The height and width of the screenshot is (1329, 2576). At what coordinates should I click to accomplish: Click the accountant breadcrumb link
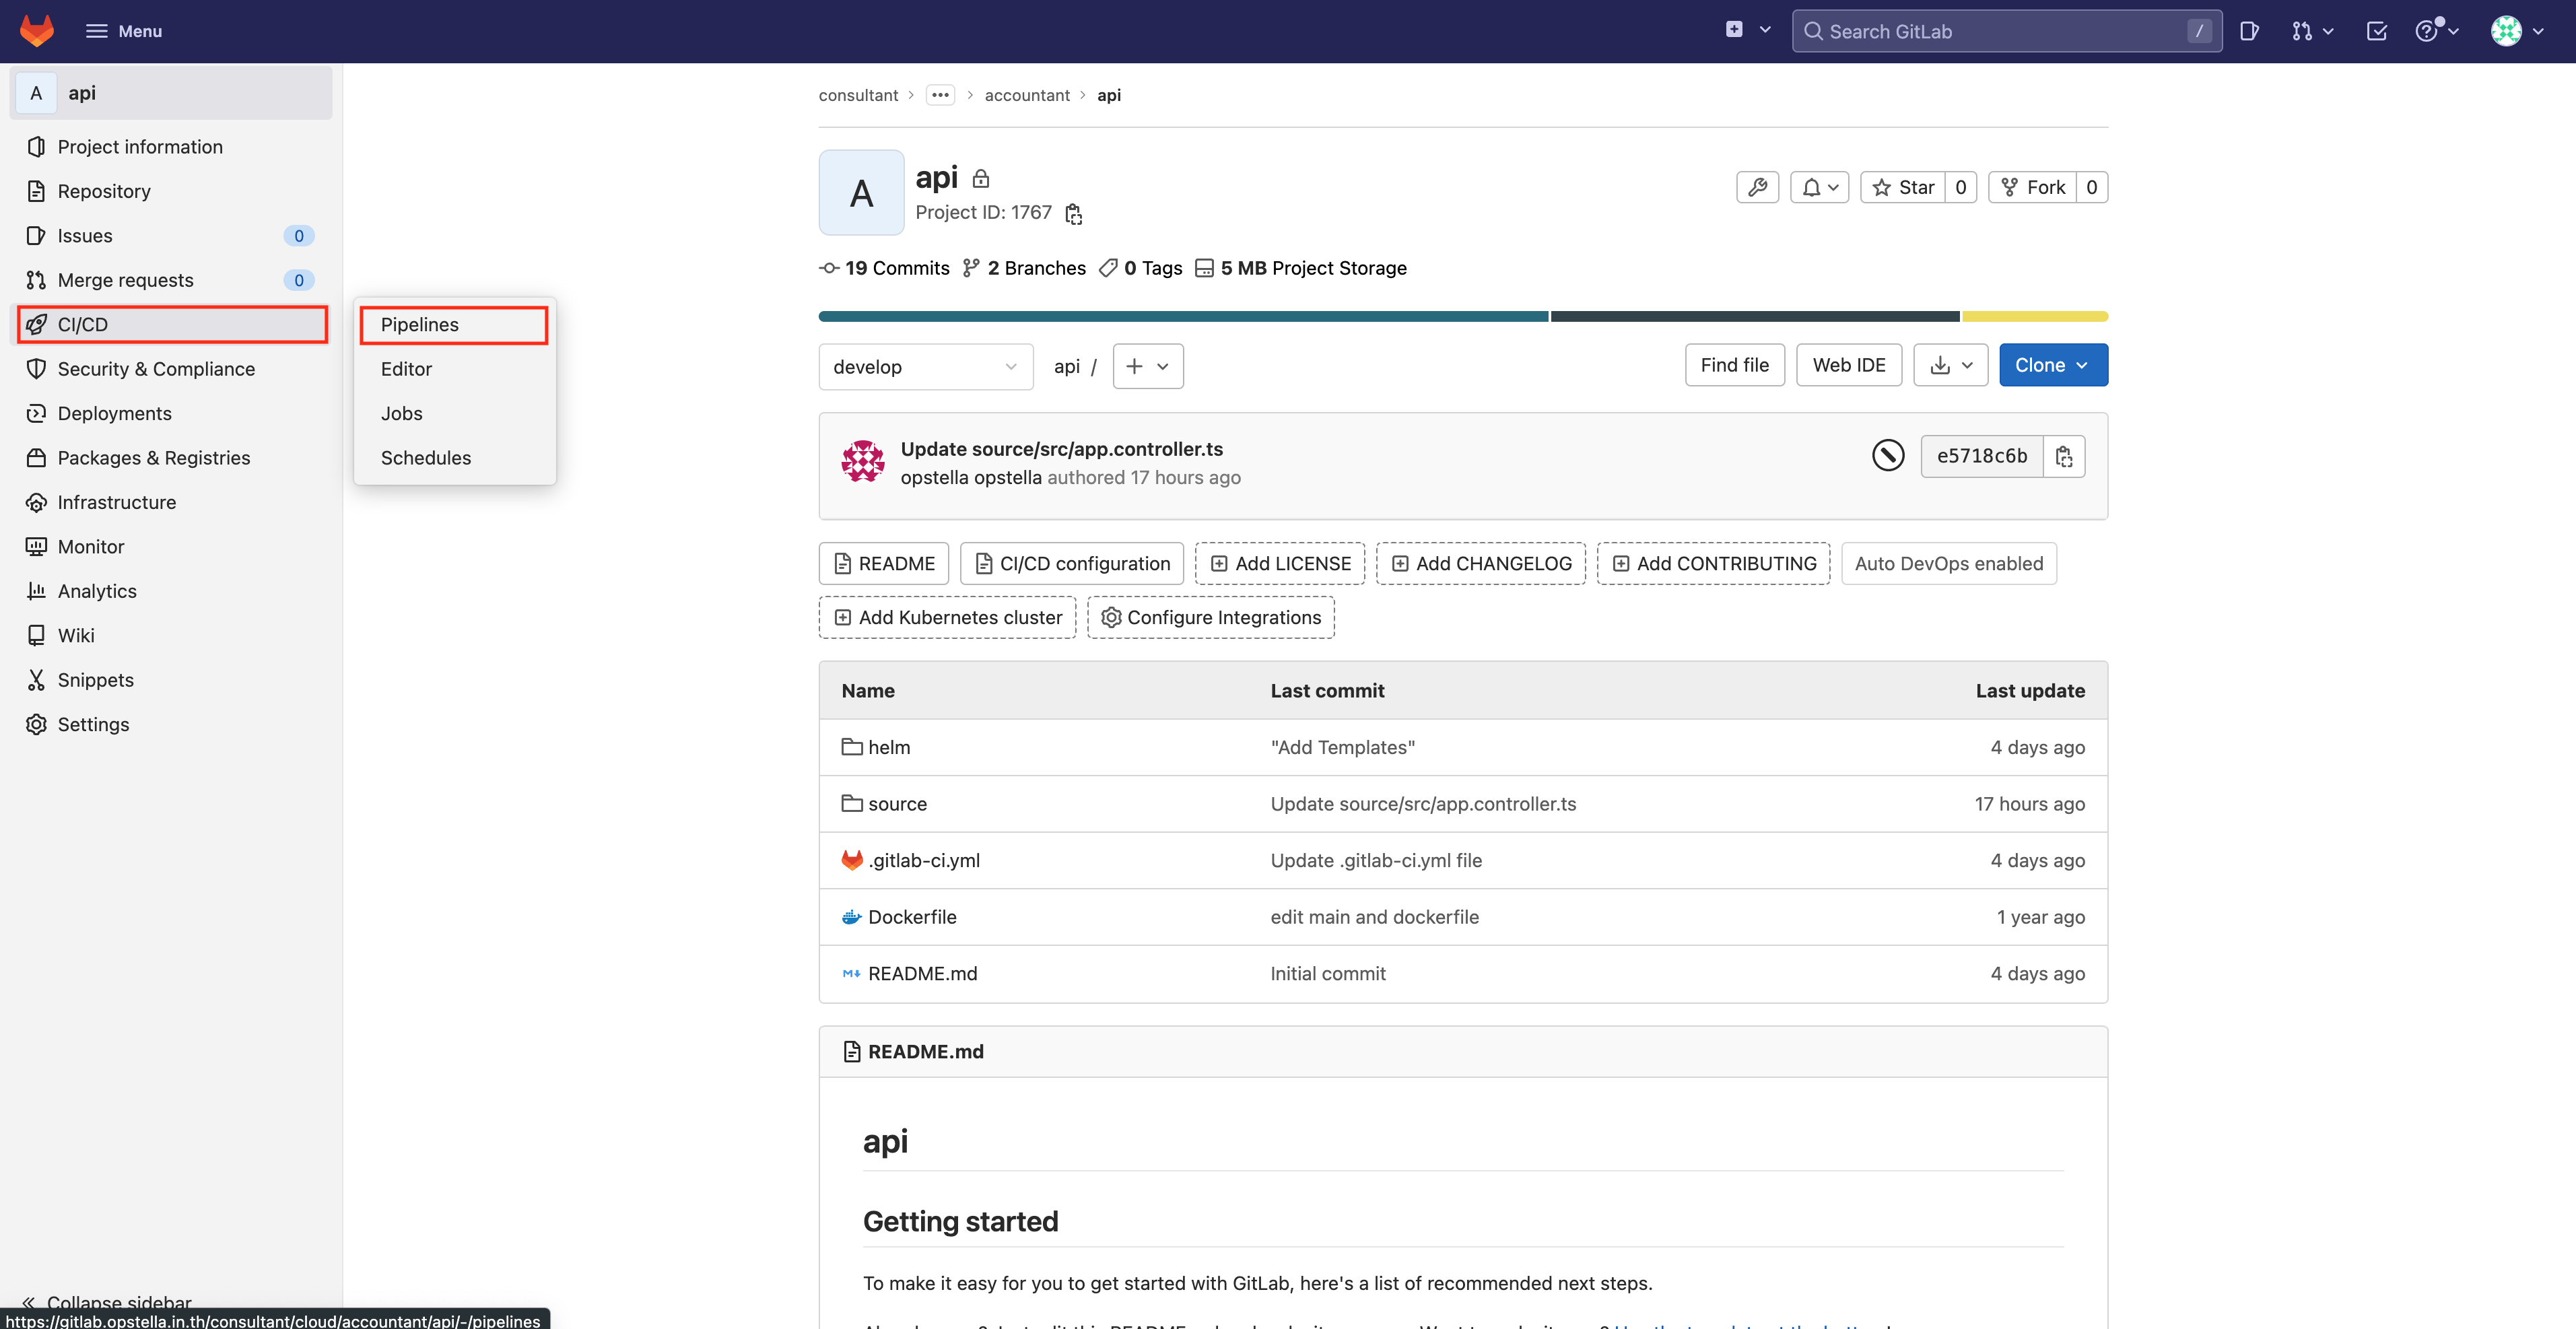pyautogui.click(x=1027, y=95)
